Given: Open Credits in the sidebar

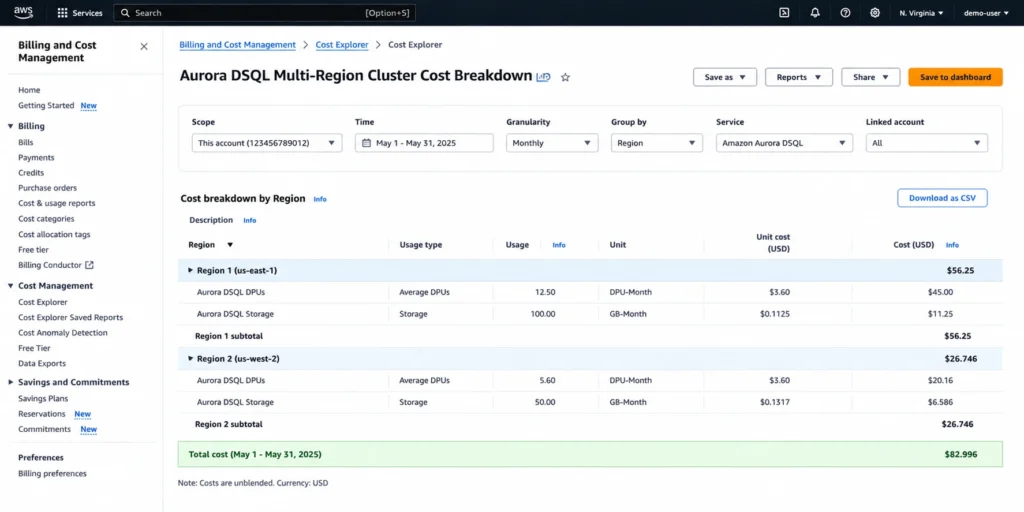Looking at the screenshot, I should click(x=31, y=173).
